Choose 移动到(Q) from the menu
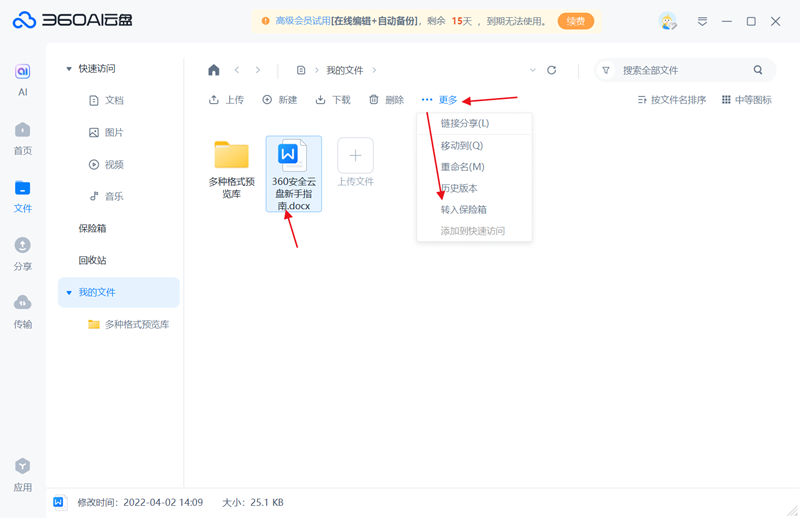This screenshot has width=800, height=518. (x=474, y=146)
